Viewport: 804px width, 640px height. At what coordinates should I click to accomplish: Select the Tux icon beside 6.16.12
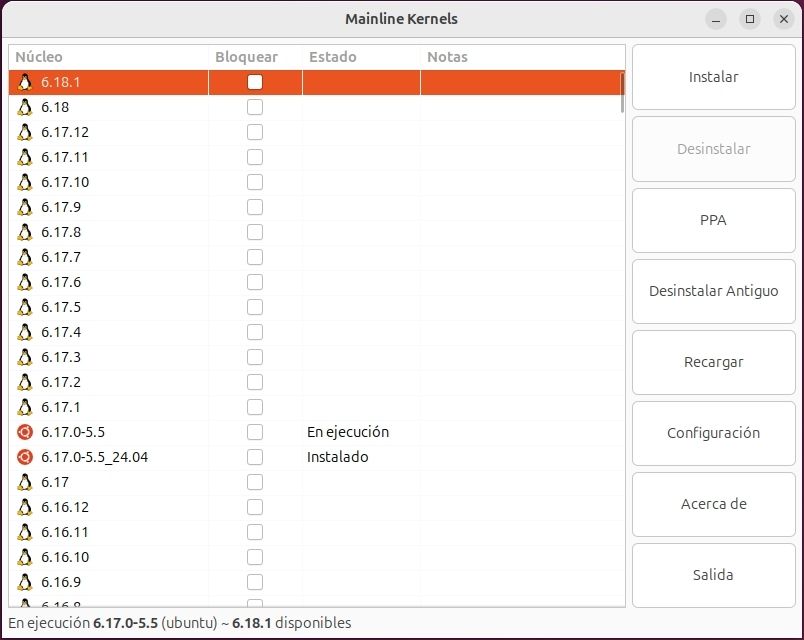[24, 507]
